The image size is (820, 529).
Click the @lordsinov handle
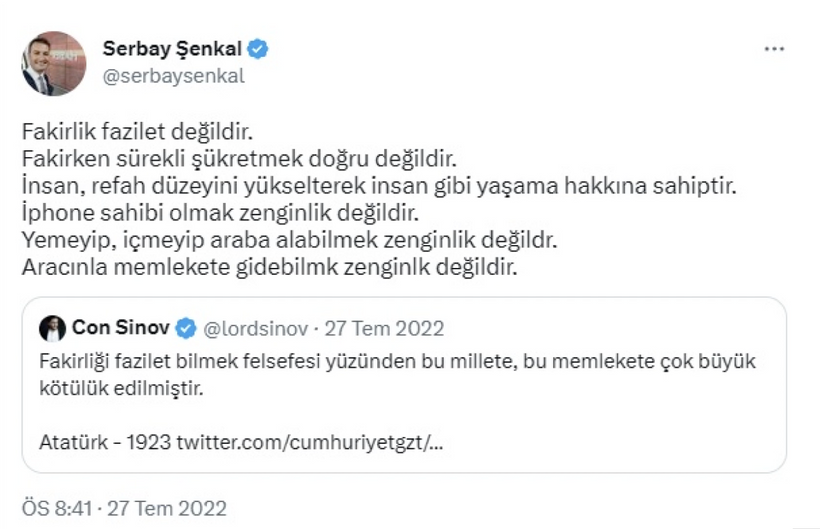point(254,328)
